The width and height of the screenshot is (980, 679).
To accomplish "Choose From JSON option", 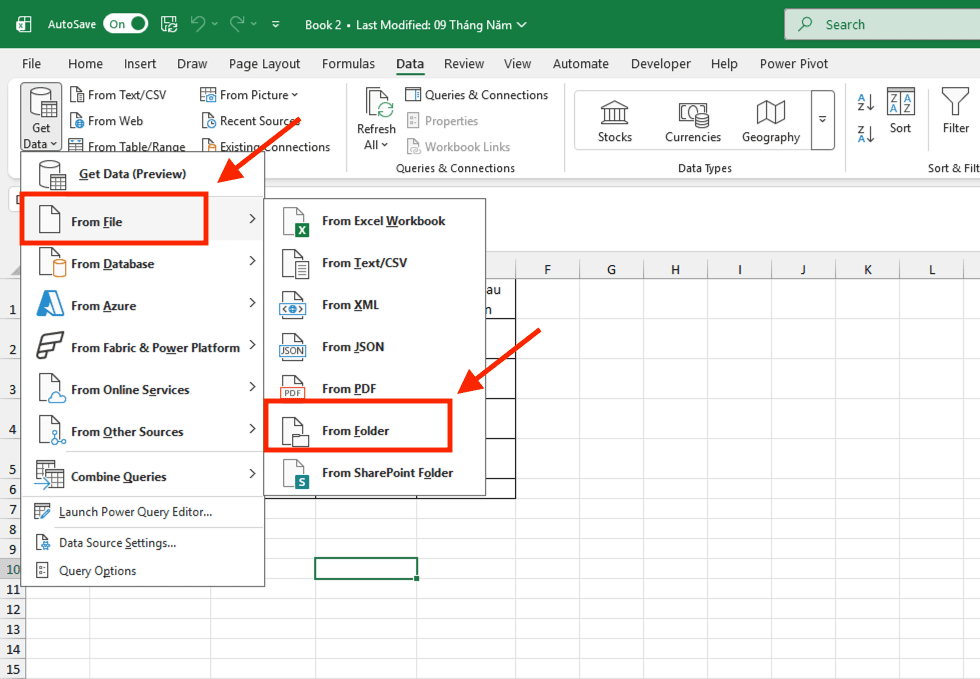I will 374,346.
